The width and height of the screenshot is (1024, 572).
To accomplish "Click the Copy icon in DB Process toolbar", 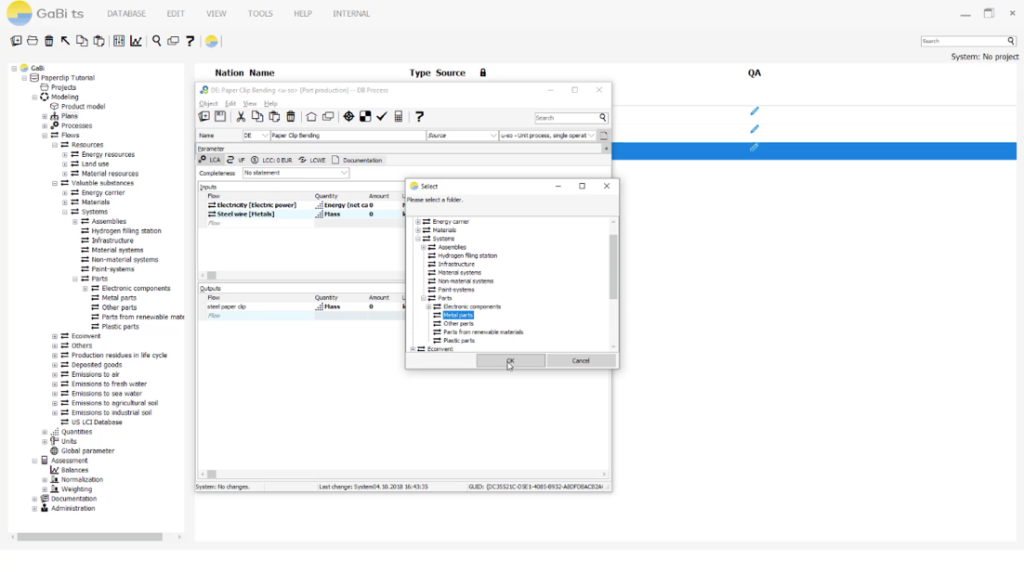I will point(257,116).
